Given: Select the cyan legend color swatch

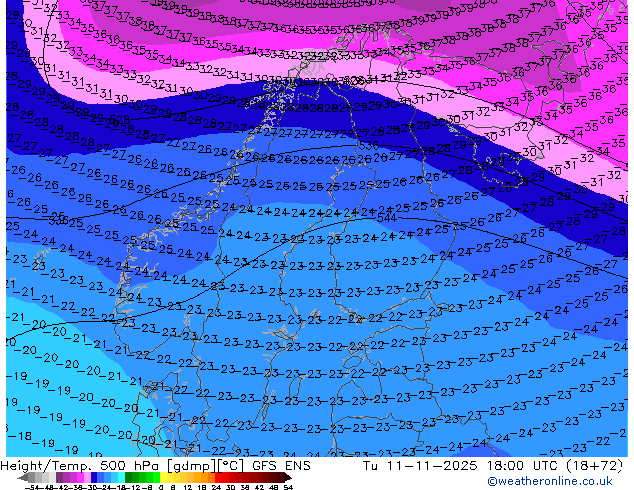Looking at the screenshot, I should (x=121, y=477).
